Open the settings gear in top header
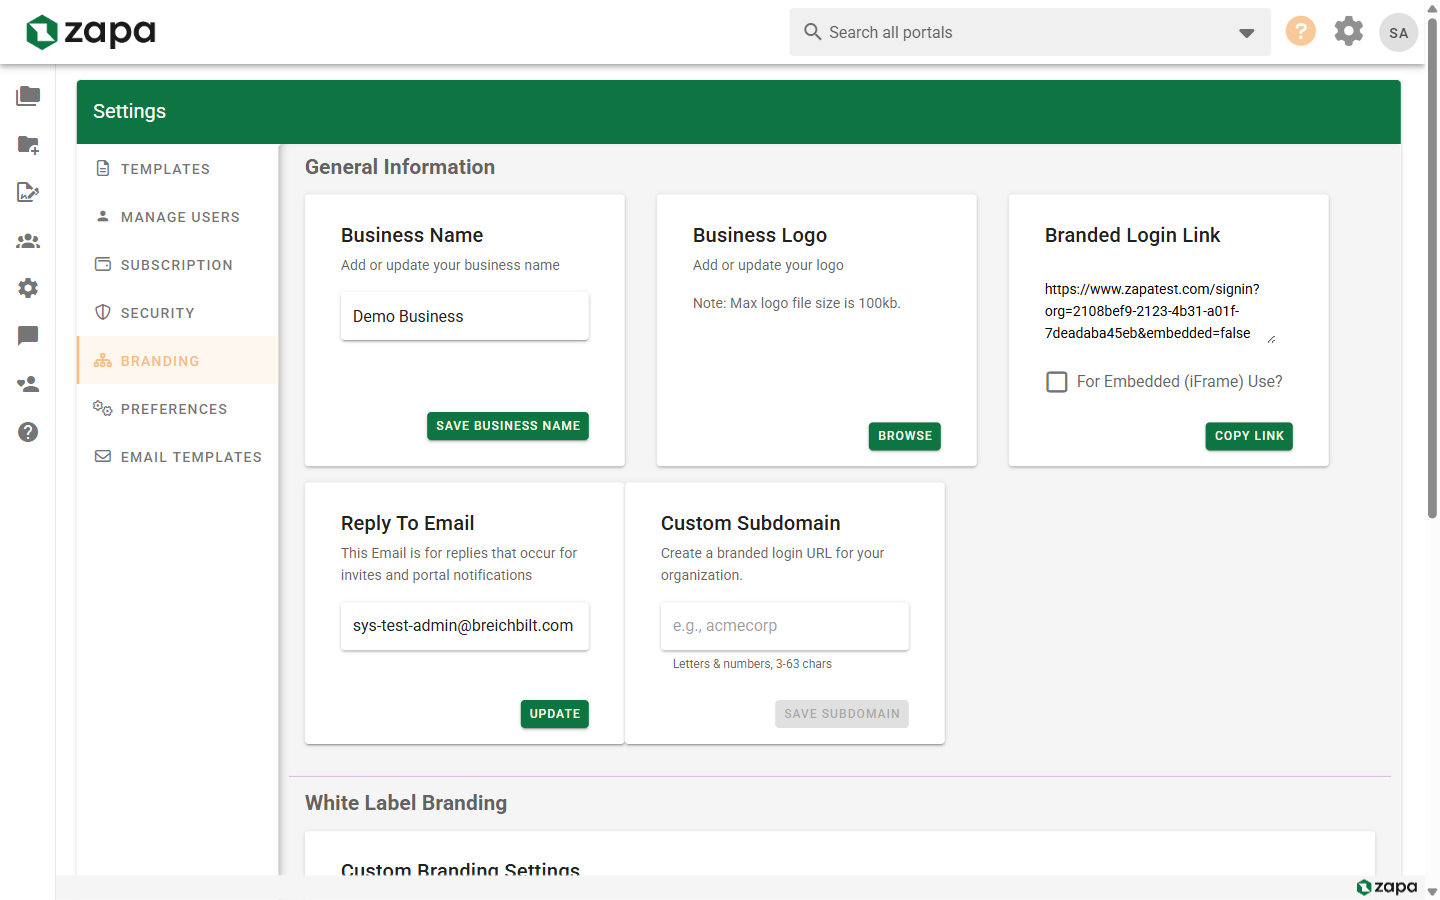The height and width of the screenshot is (900, 1440). click(x=1349, y=31)
